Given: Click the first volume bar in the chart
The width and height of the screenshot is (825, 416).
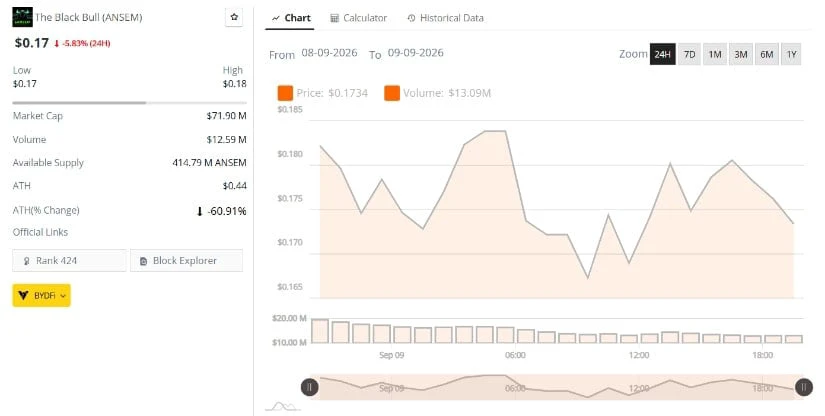Looking at the screenshot, I should point(320,331).
